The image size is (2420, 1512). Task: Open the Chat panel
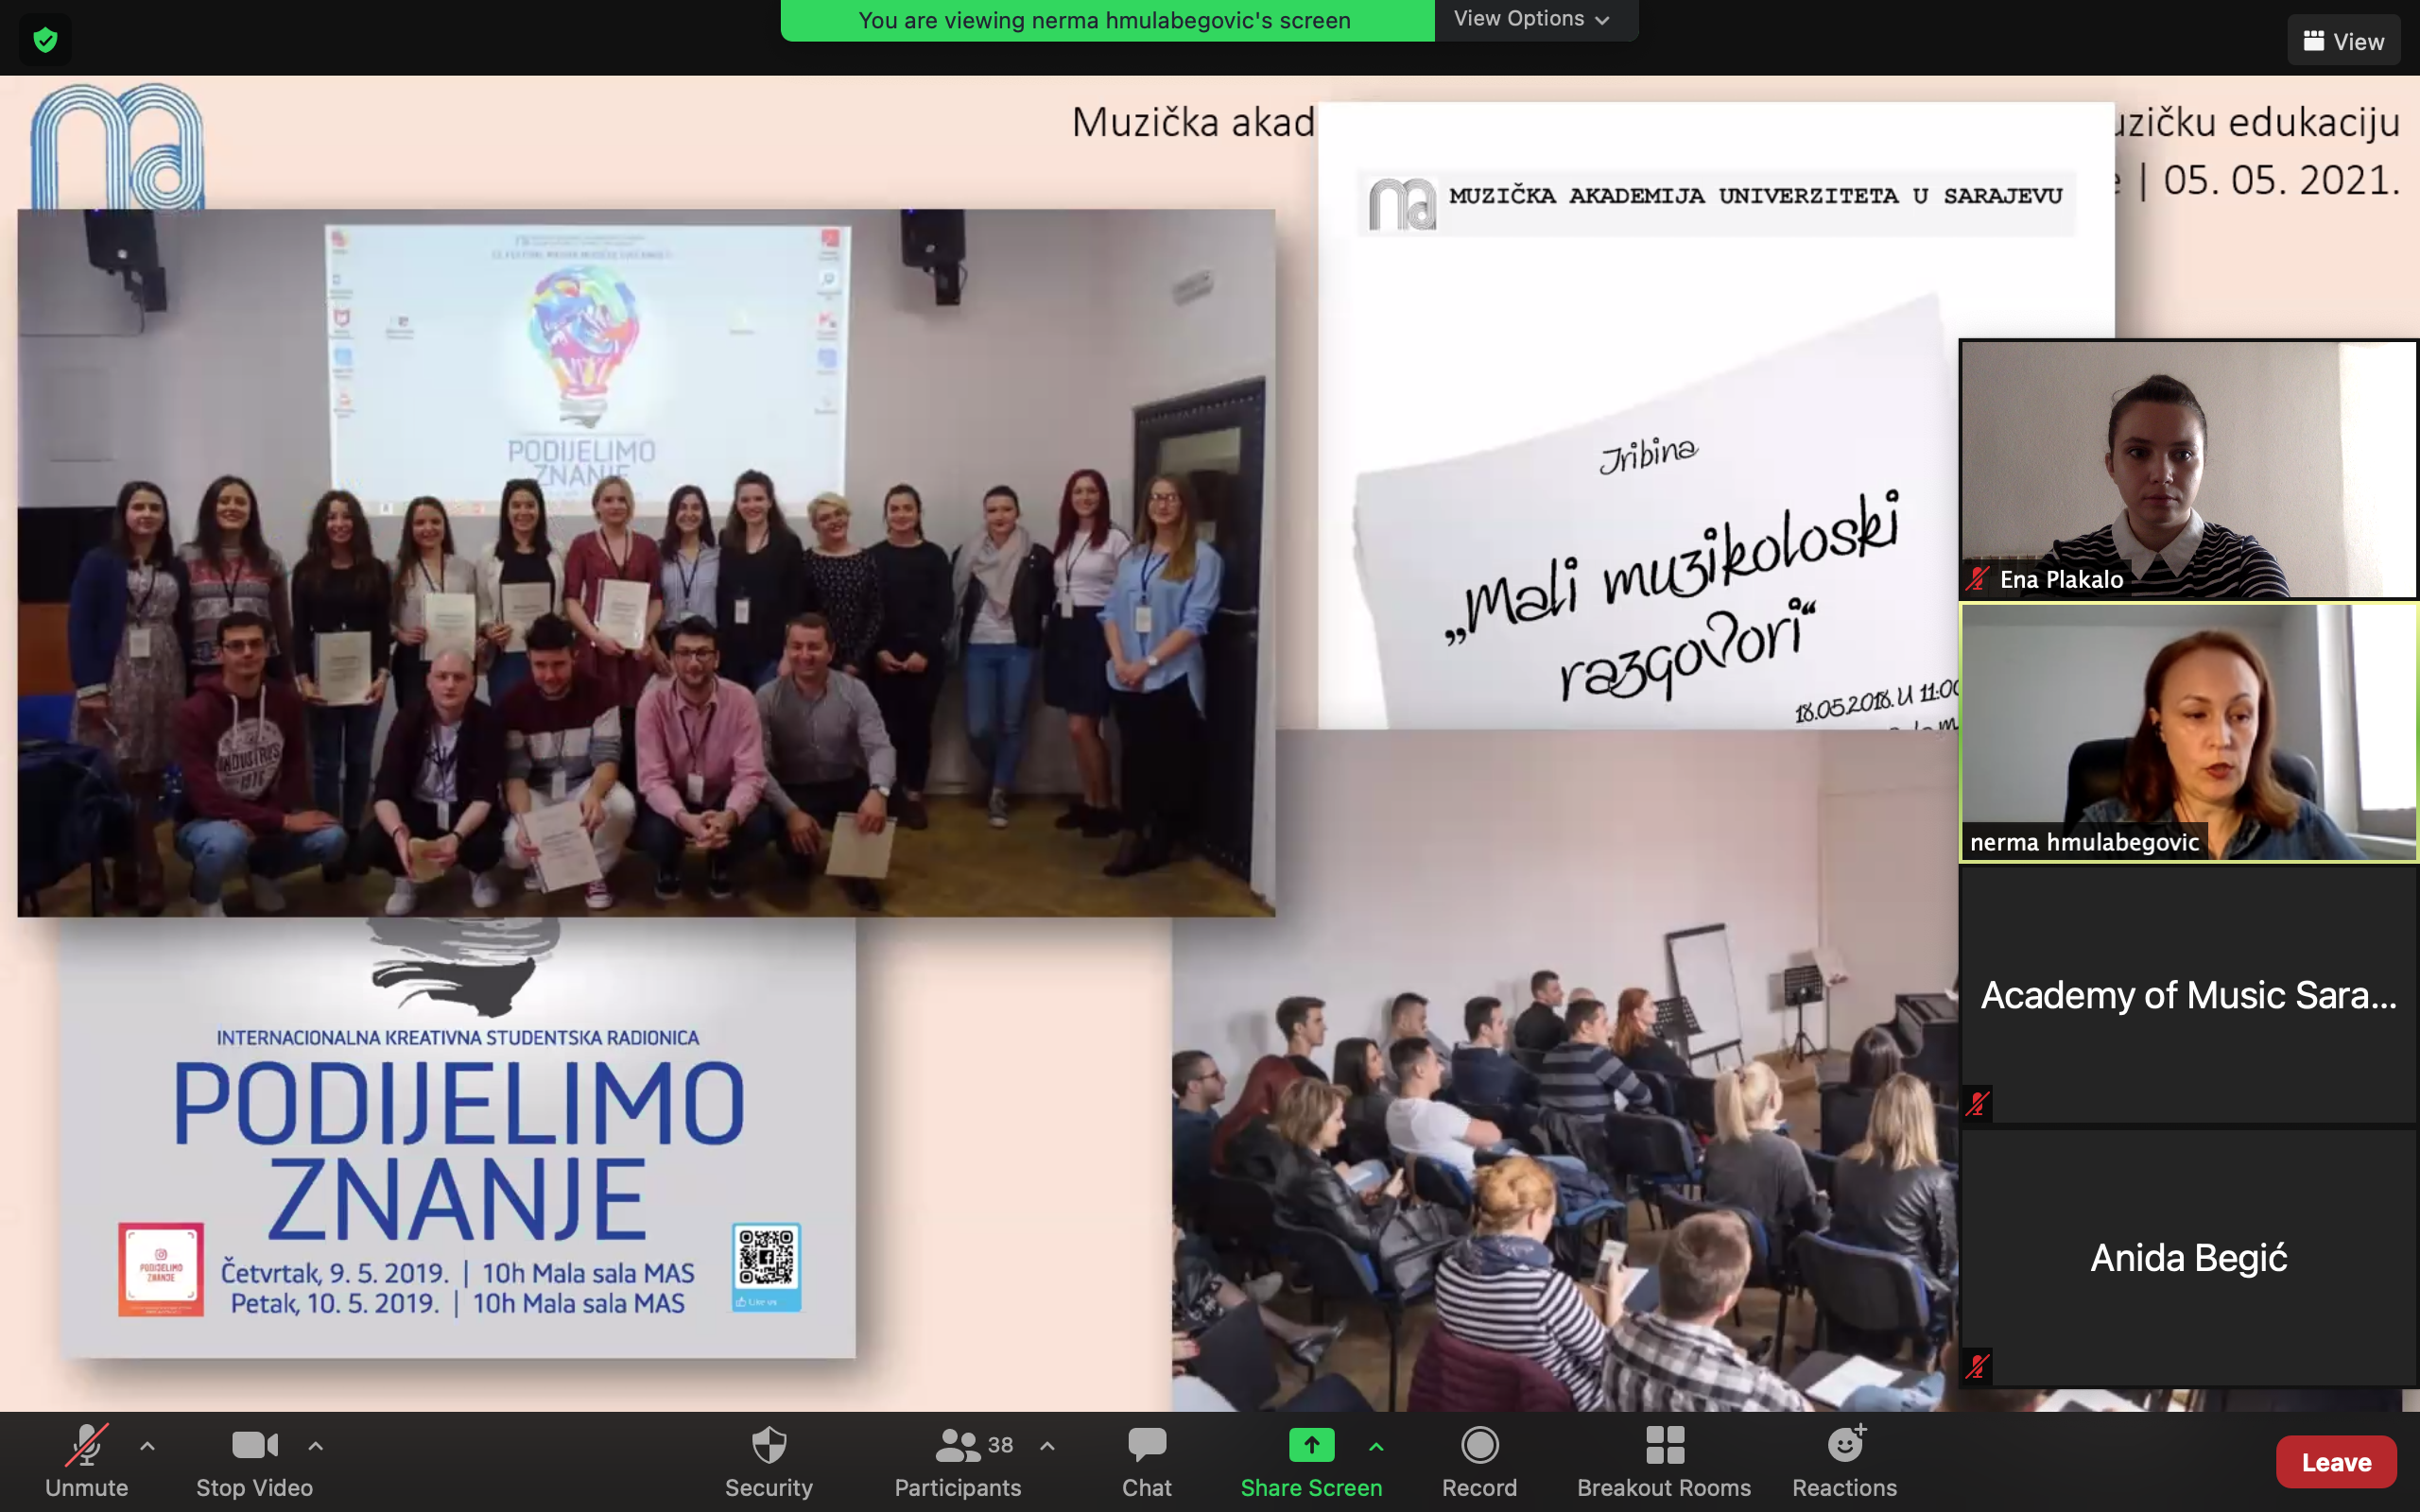(1147, 1461)
